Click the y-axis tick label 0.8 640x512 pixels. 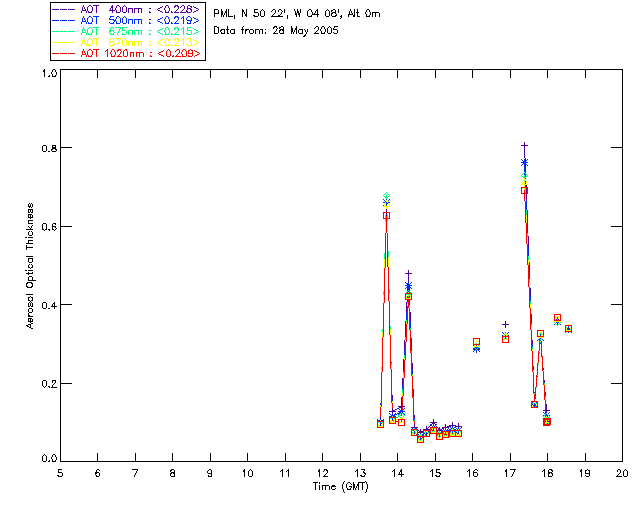pos(49,148)
